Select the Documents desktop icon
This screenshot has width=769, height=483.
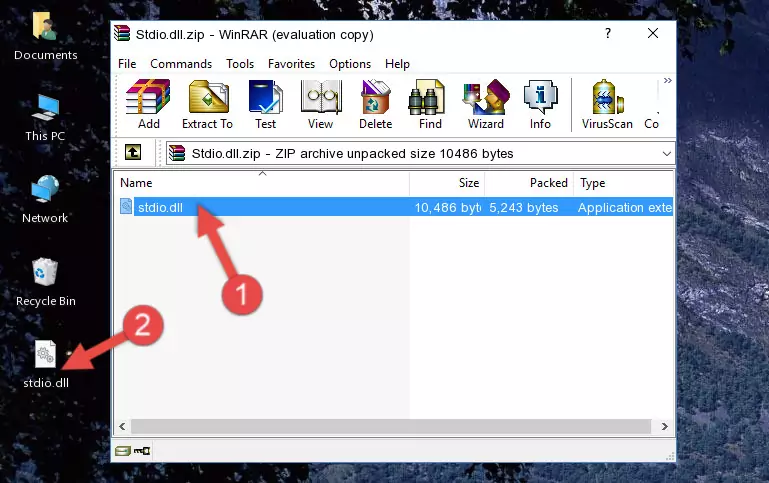coord(46,36)
